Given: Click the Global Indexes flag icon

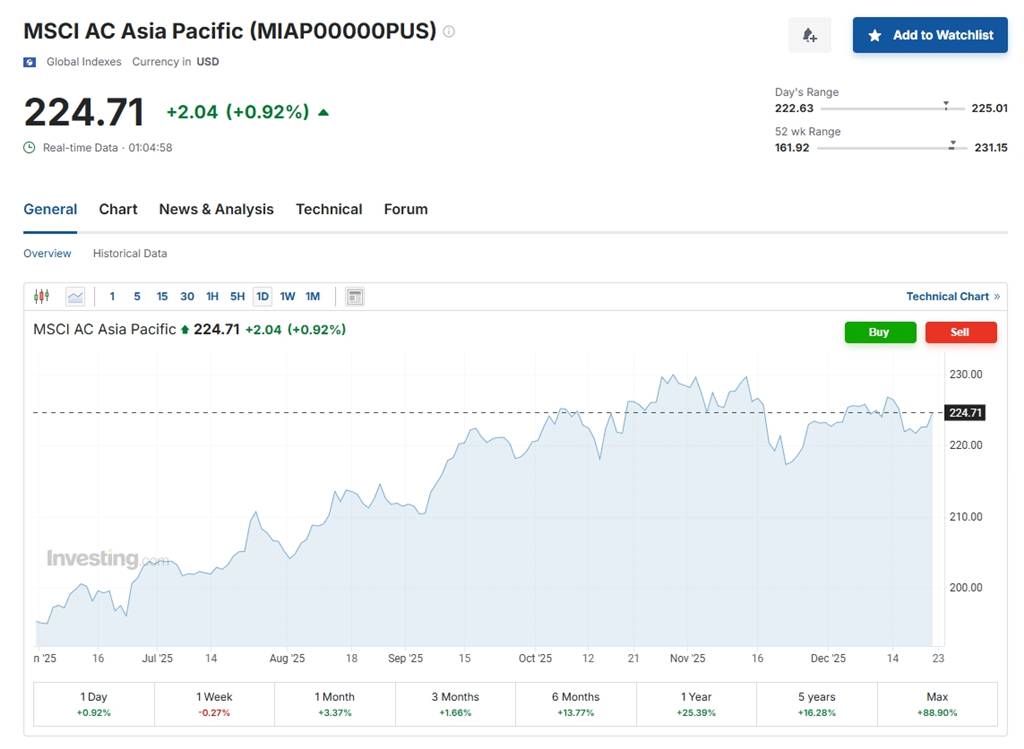Looking at the screenshot, I should tap(30, 61).
